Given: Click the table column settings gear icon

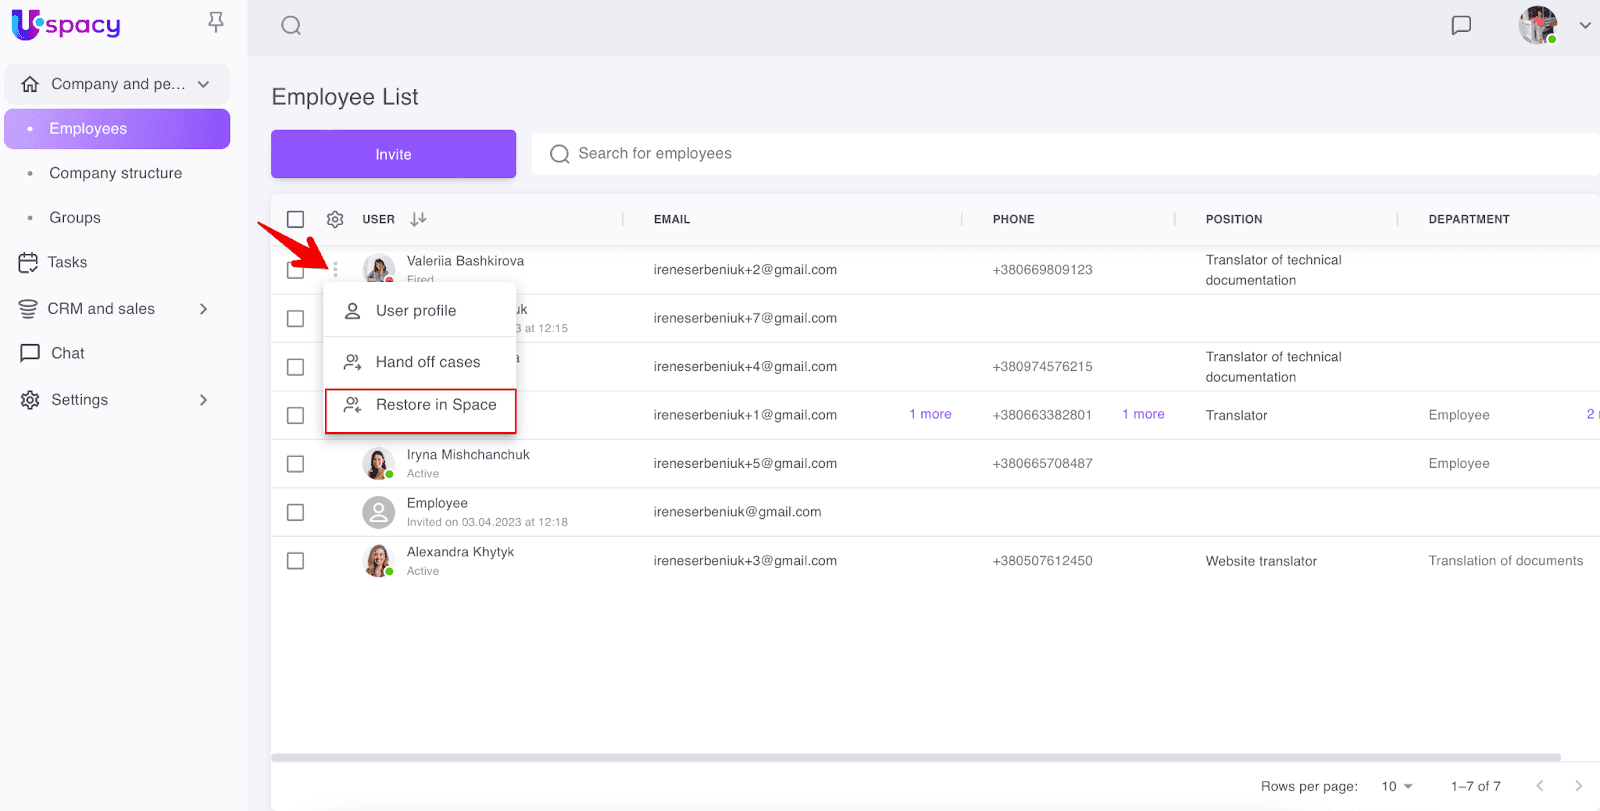Looking at the screenshot, I should tap(335, 219).
